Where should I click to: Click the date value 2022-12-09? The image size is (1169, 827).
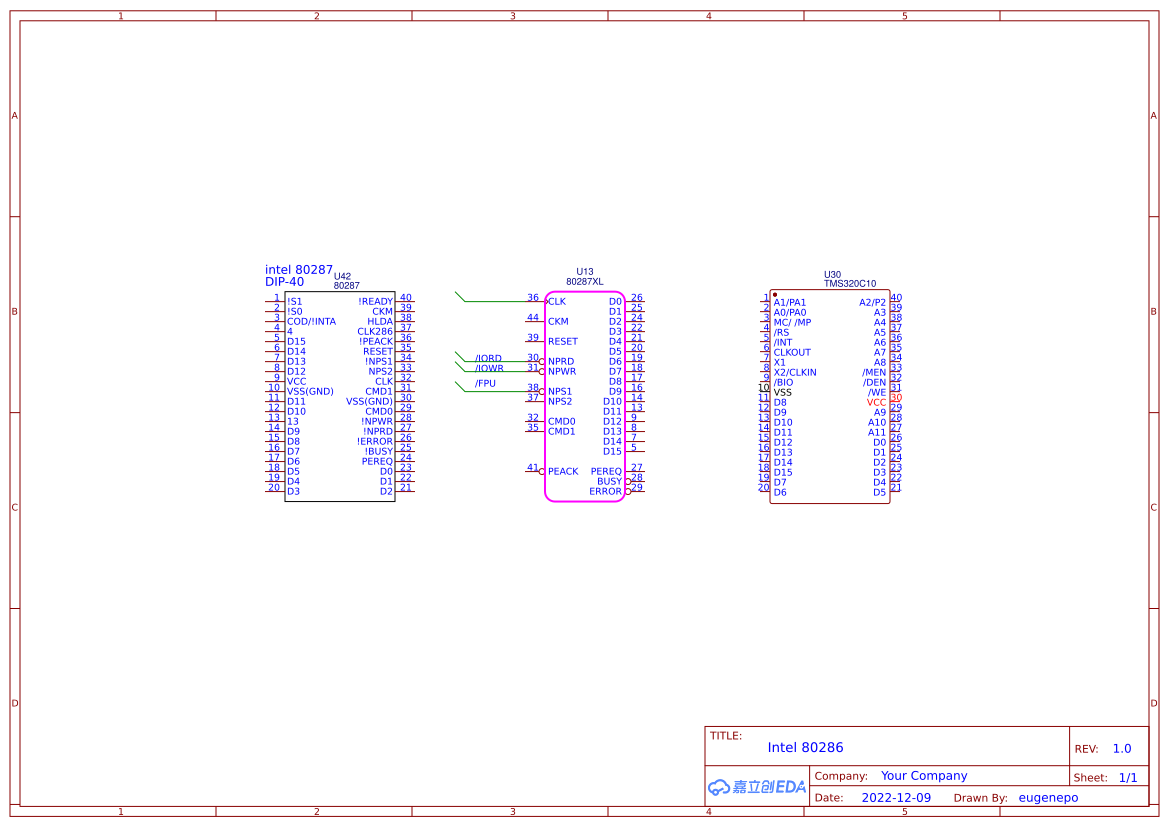(896, 798)
